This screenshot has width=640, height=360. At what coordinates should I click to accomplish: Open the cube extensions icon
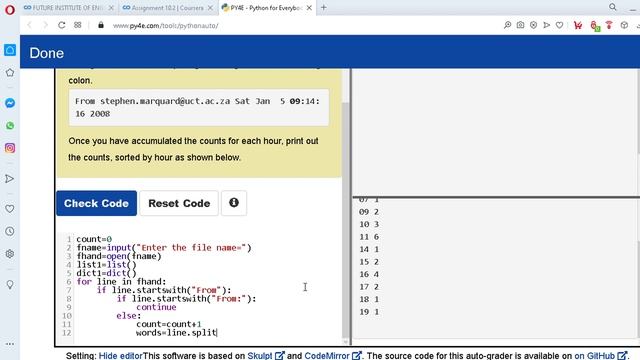(x=624, y=25)
